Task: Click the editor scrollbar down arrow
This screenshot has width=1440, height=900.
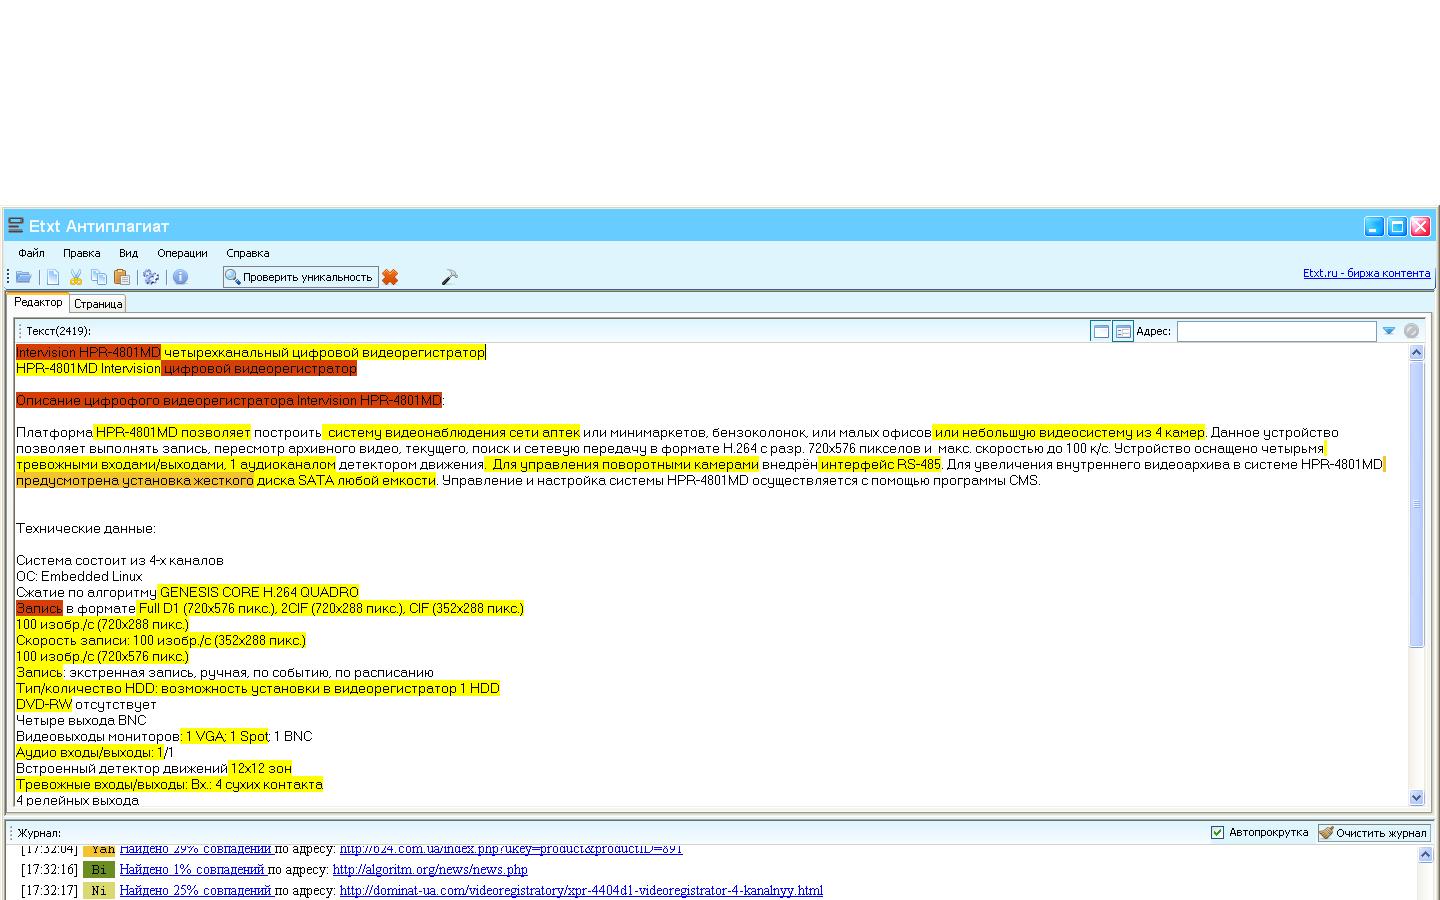Action: coord(1416,798)
